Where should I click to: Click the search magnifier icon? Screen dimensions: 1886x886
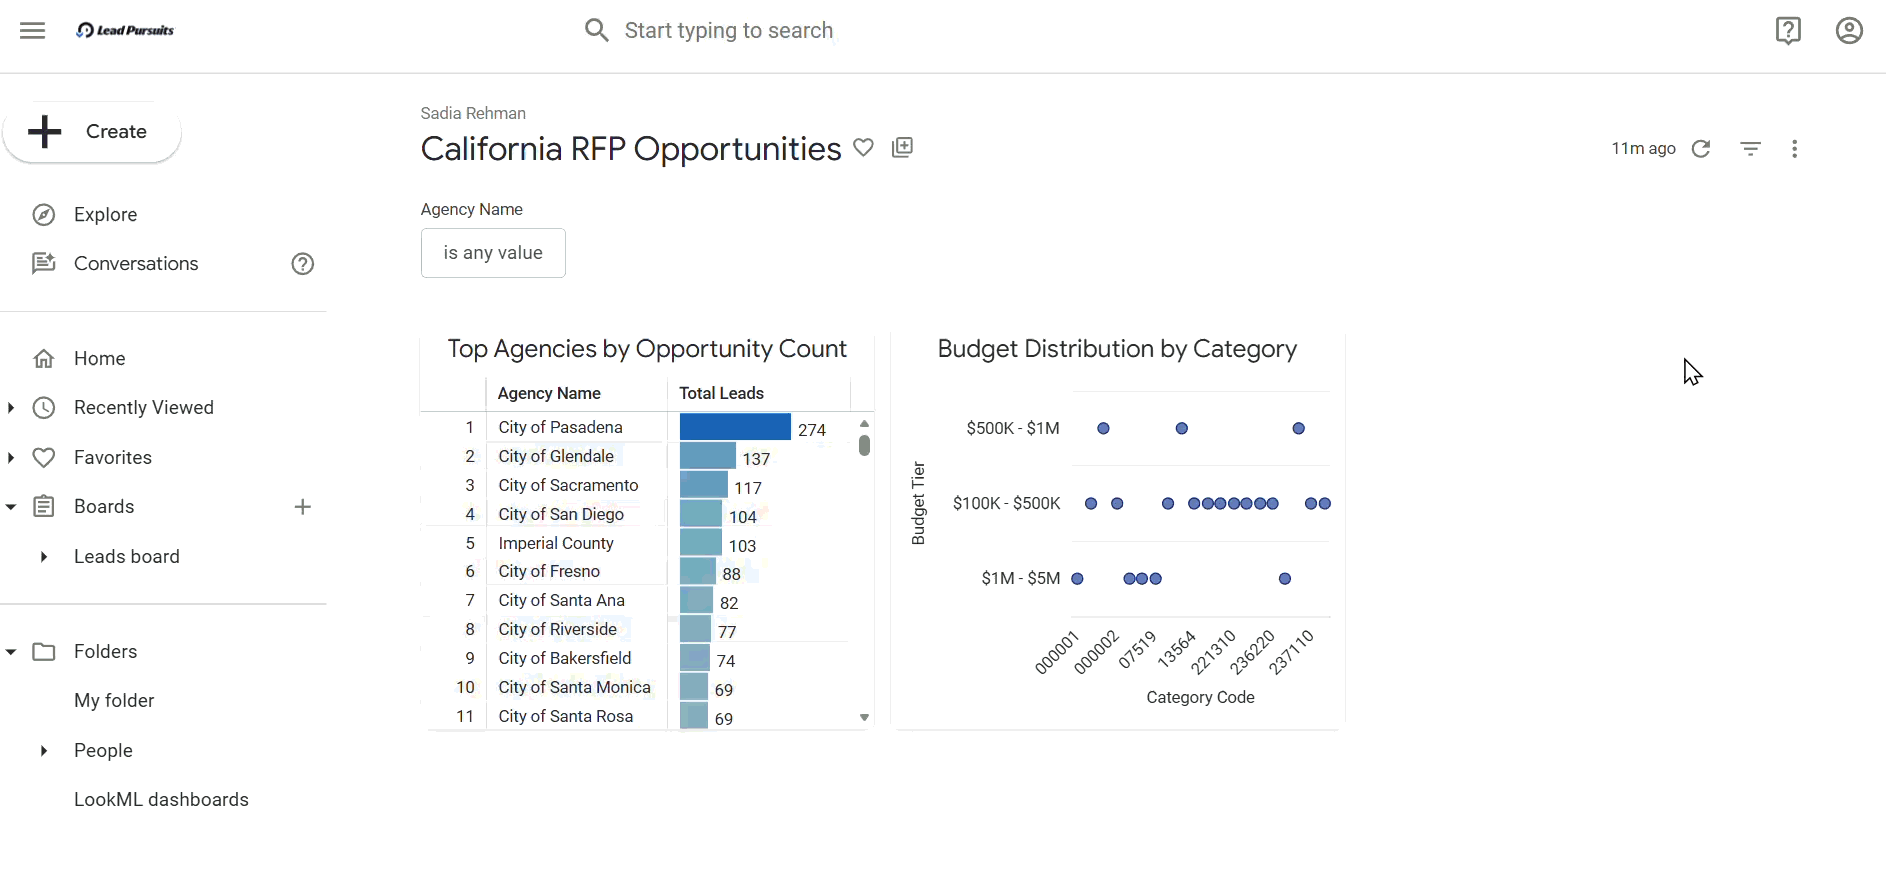click(597, 30)
